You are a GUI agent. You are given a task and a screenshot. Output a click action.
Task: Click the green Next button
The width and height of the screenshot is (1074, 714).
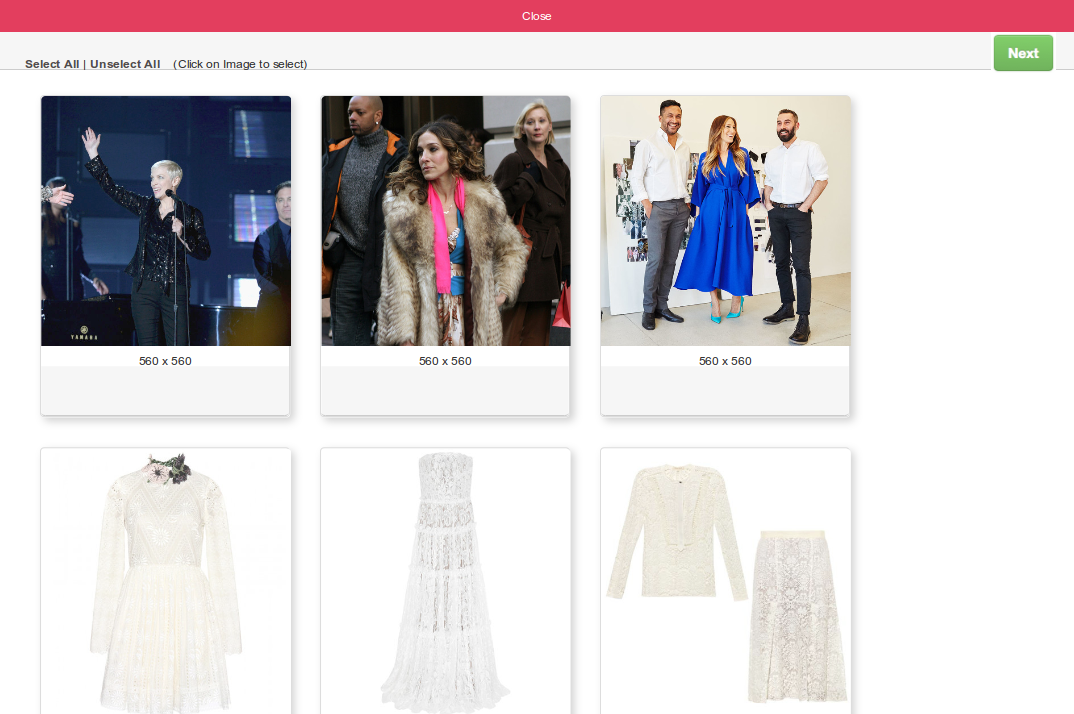click(1023, 53)
